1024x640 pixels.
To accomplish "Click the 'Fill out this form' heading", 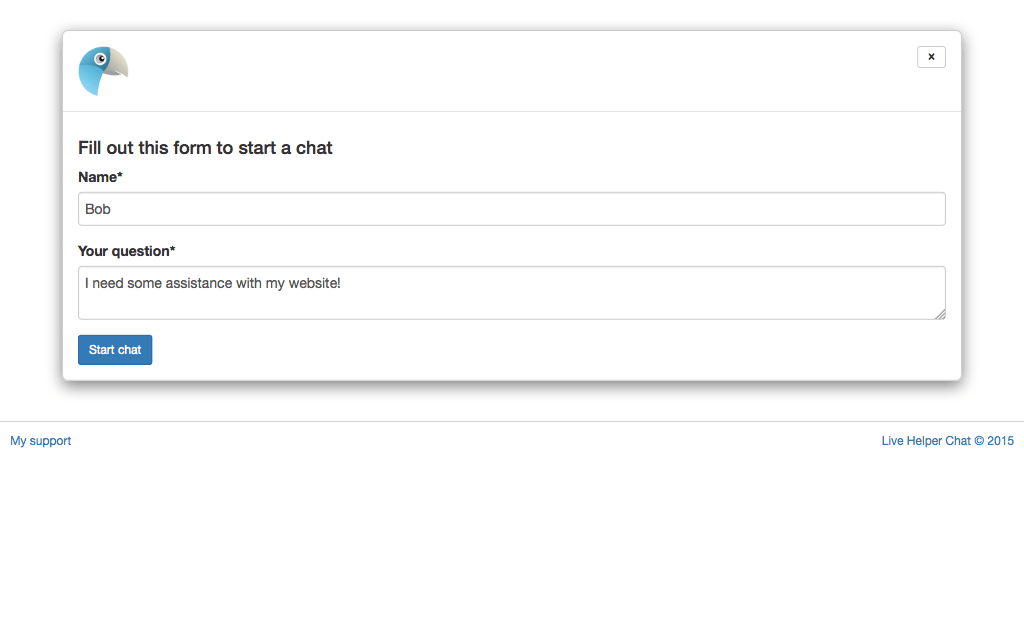I will click(205, 147).
